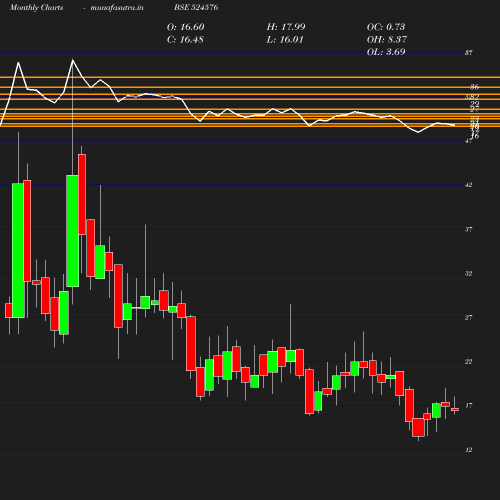Select the open value 'O: 16.60'

coord(186,27)
